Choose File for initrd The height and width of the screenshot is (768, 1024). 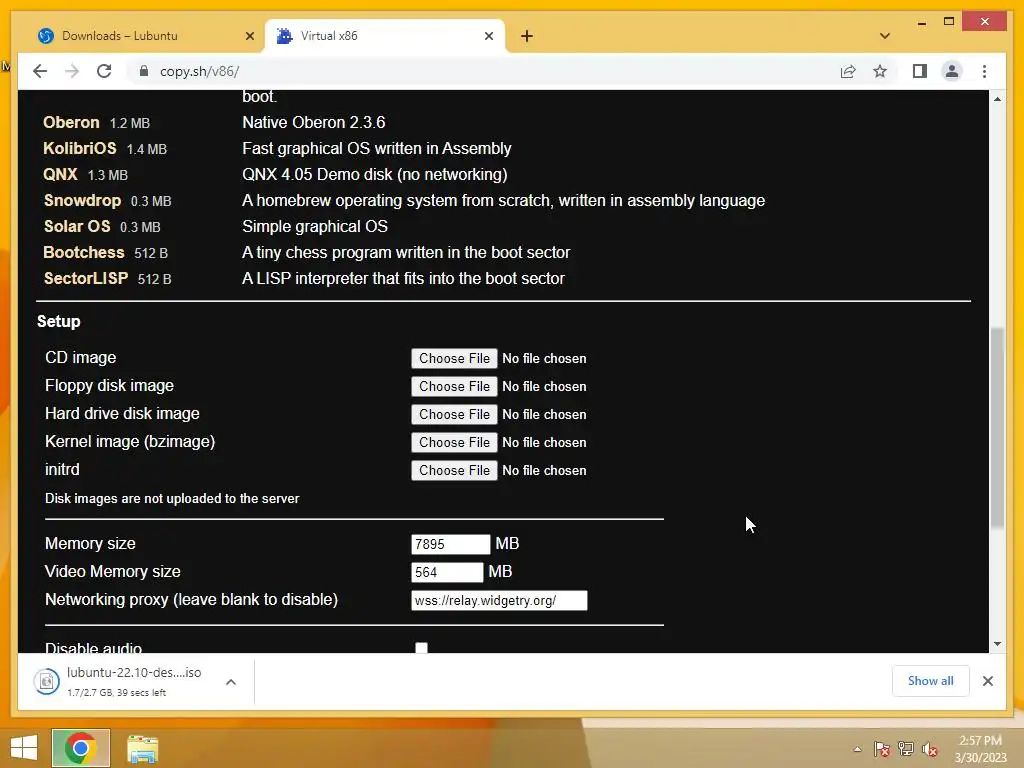[x=455, y=470]
